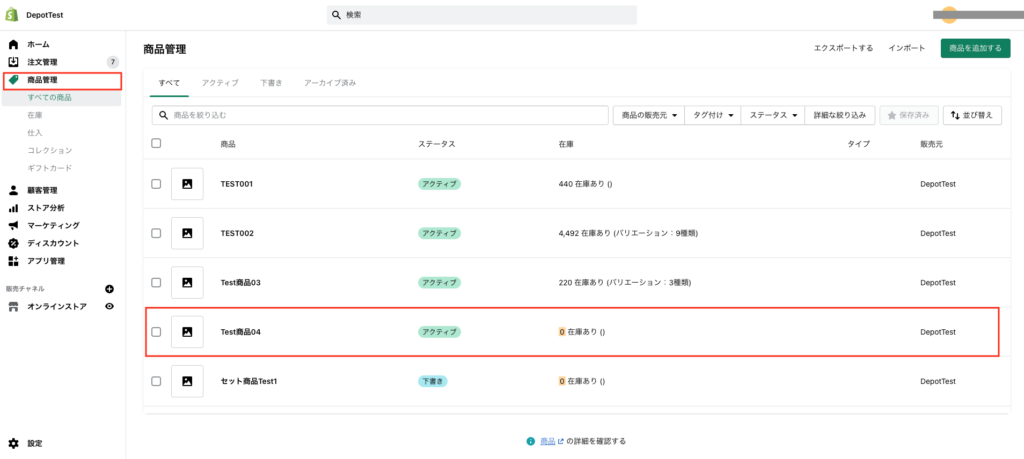This screenshot has width=1024, height=459.
Task: Open ホーム via the house icon
Action: [13, 45]
